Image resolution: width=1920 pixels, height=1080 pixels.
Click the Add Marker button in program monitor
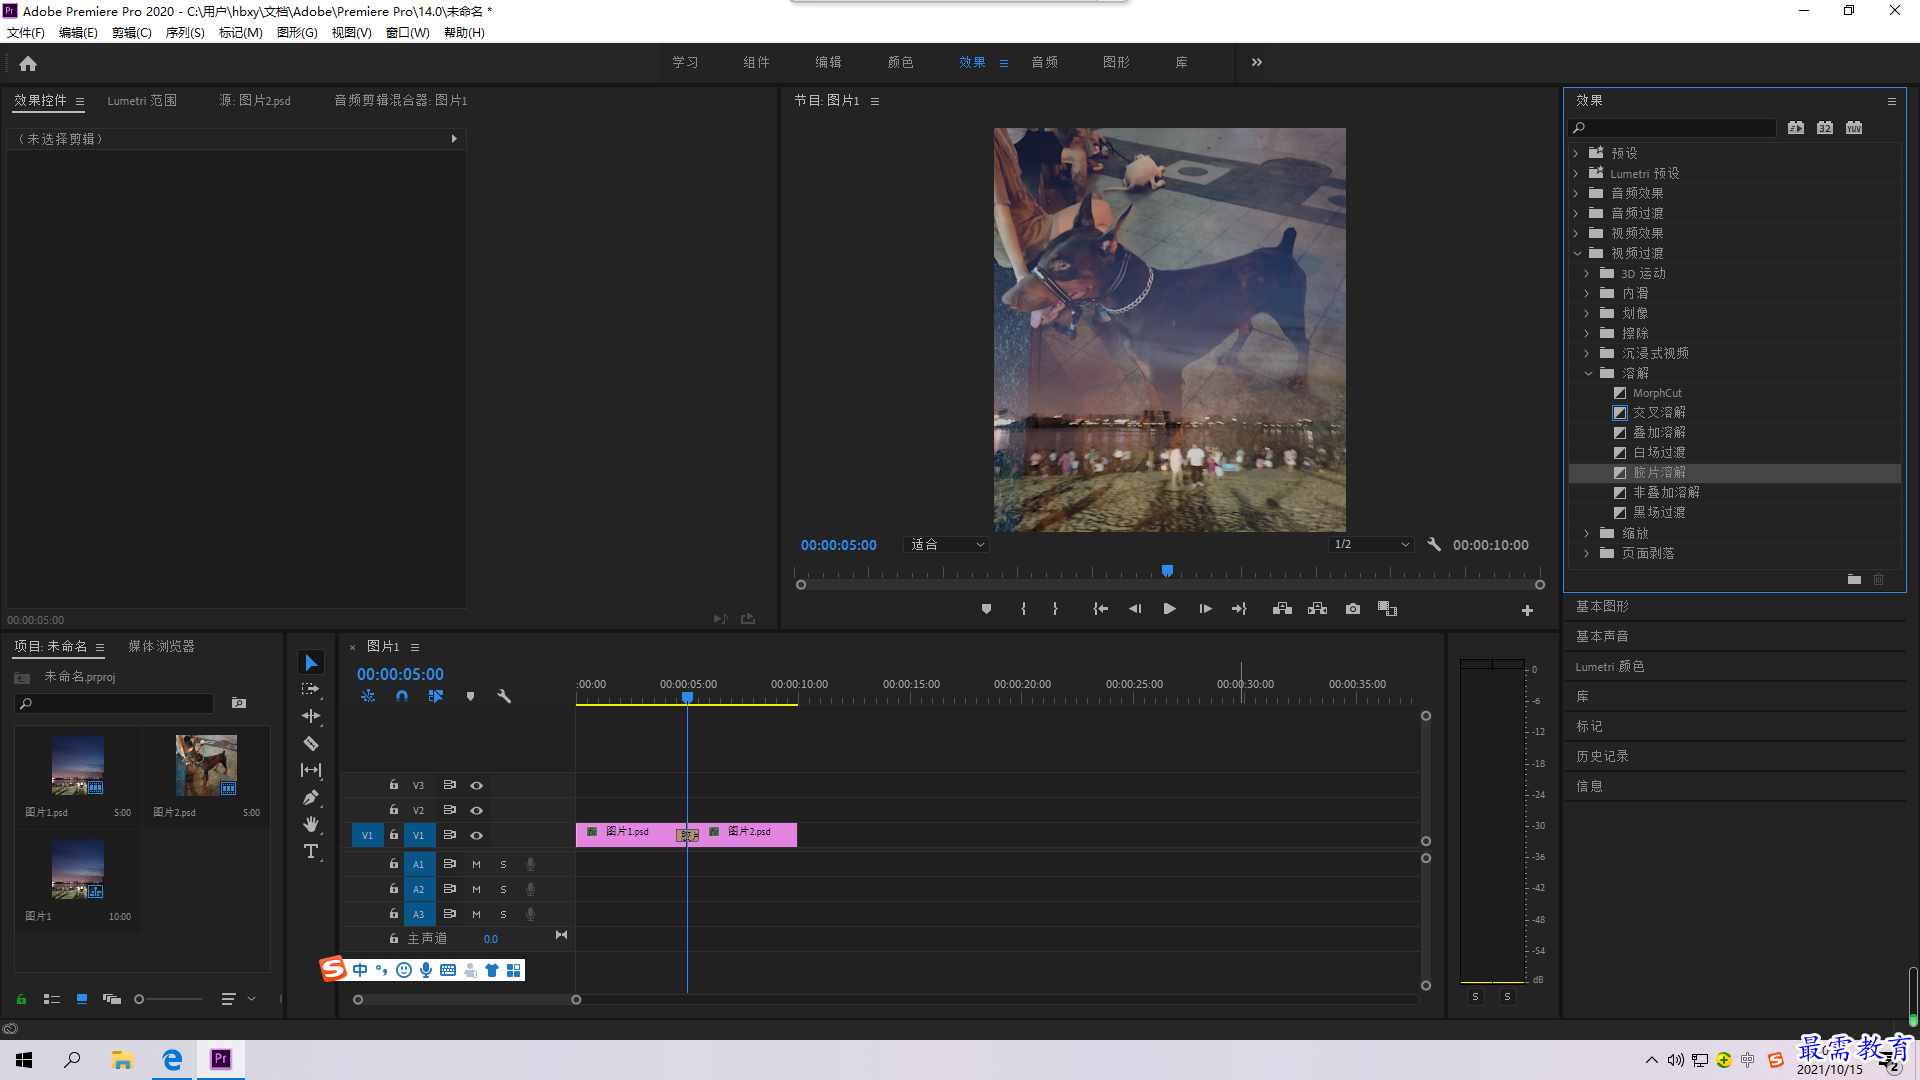coord(986,609)
